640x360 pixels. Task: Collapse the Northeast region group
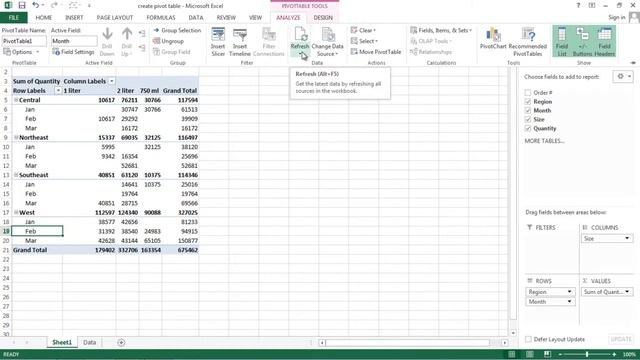[x=16, y=138]
